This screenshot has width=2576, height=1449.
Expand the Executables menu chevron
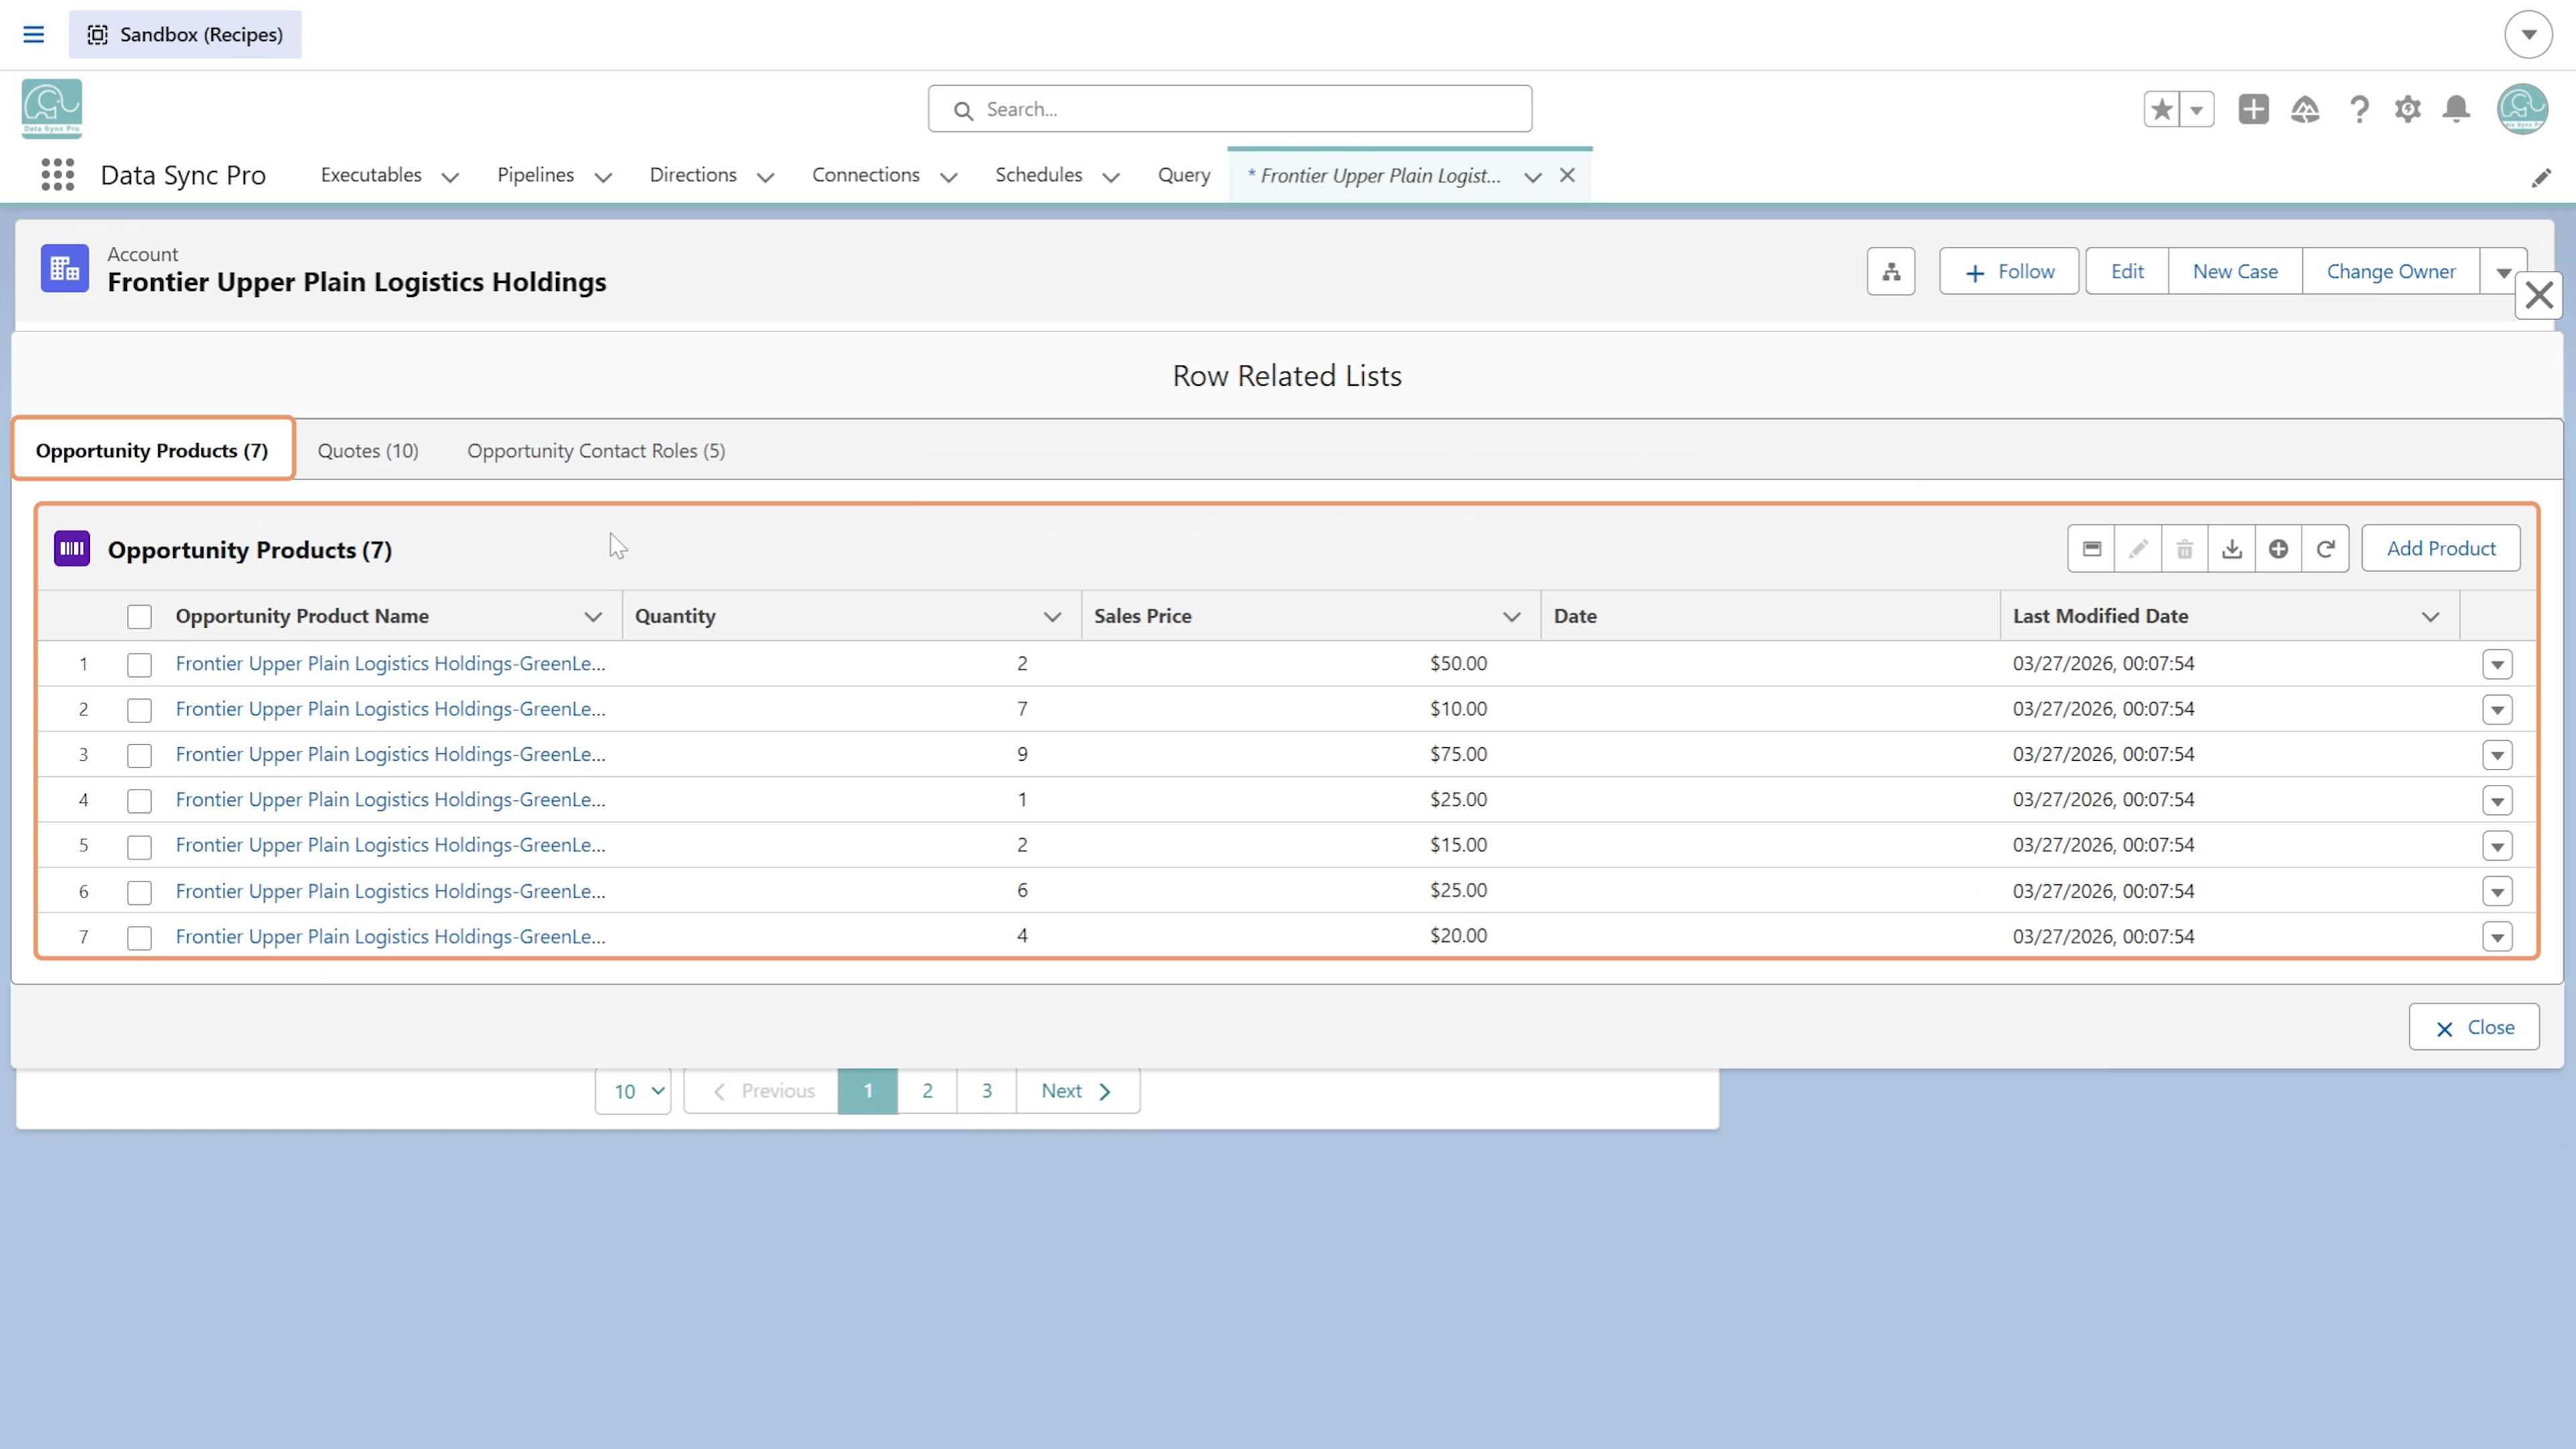[450, 177]
